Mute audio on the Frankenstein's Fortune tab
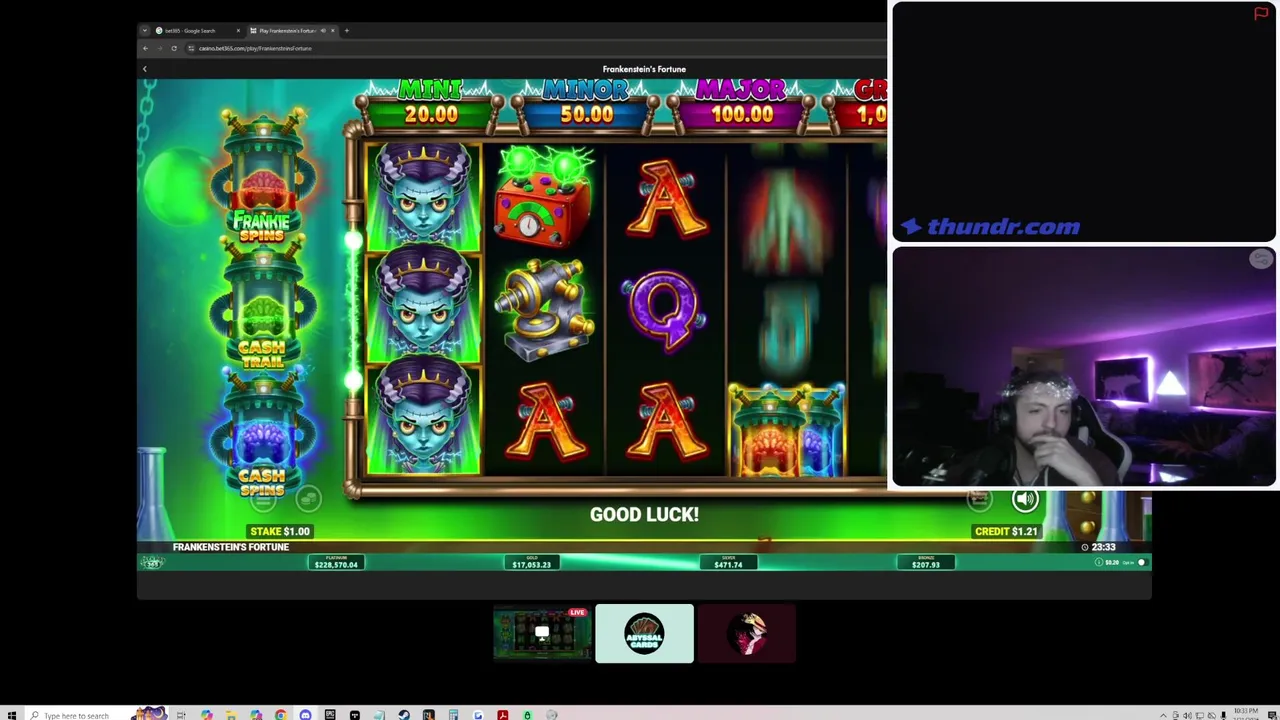1280x720 pixels. [323, 30]
